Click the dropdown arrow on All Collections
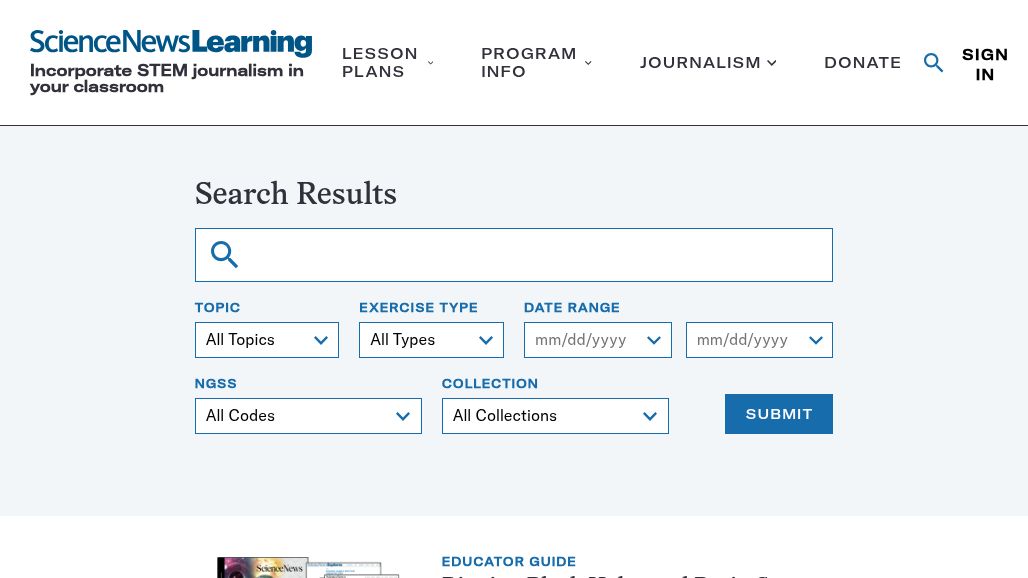The height and width of the screenshot is (578, 1028). click(x=649, y=416)
